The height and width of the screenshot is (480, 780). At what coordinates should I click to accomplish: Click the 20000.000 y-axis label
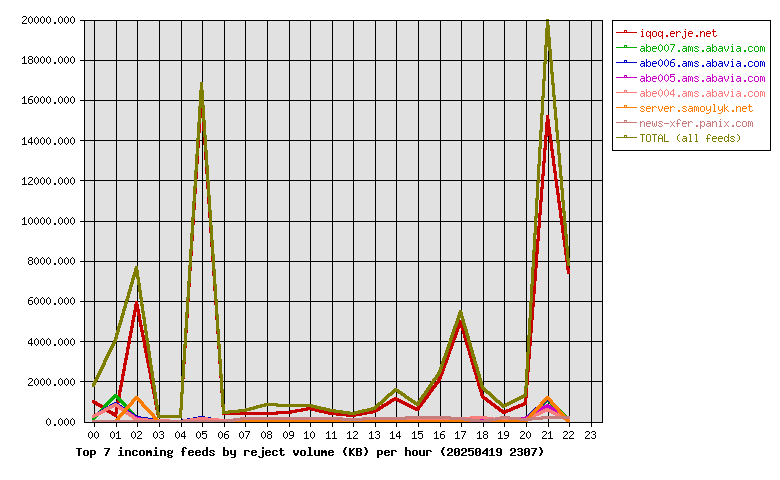[x=48, y=20]
